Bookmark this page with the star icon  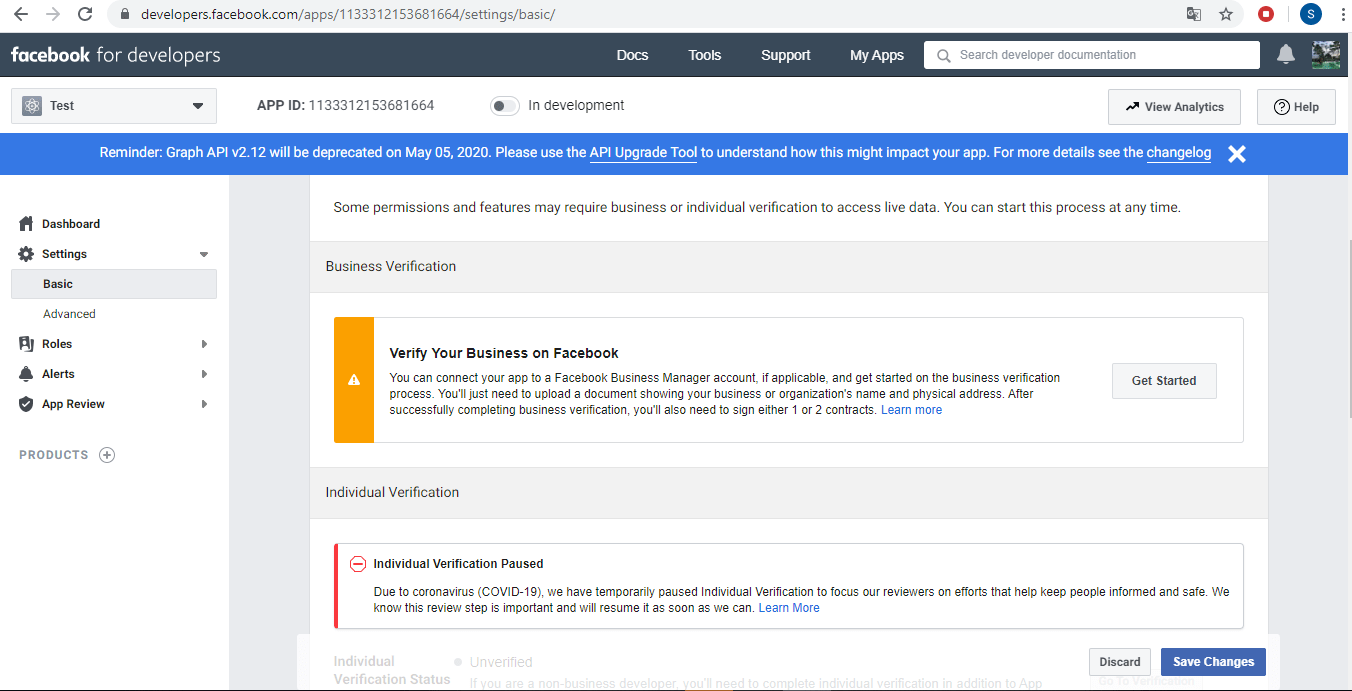click(1226, 14)
